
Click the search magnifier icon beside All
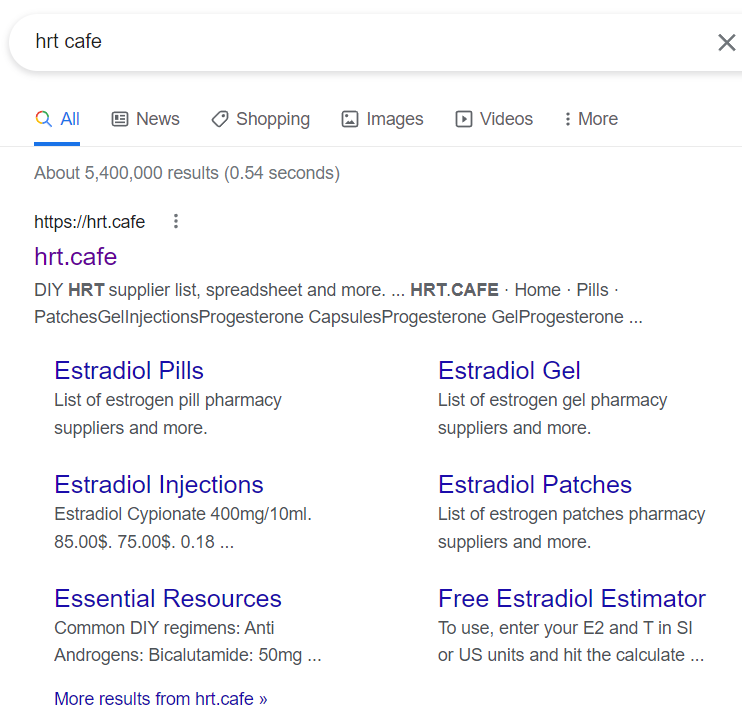coord(44,119)
